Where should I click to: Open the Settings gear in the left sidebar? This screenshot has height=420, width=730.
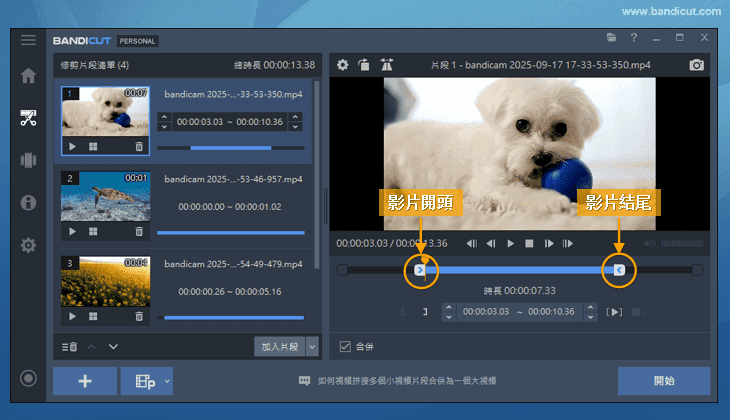point(28,245)
